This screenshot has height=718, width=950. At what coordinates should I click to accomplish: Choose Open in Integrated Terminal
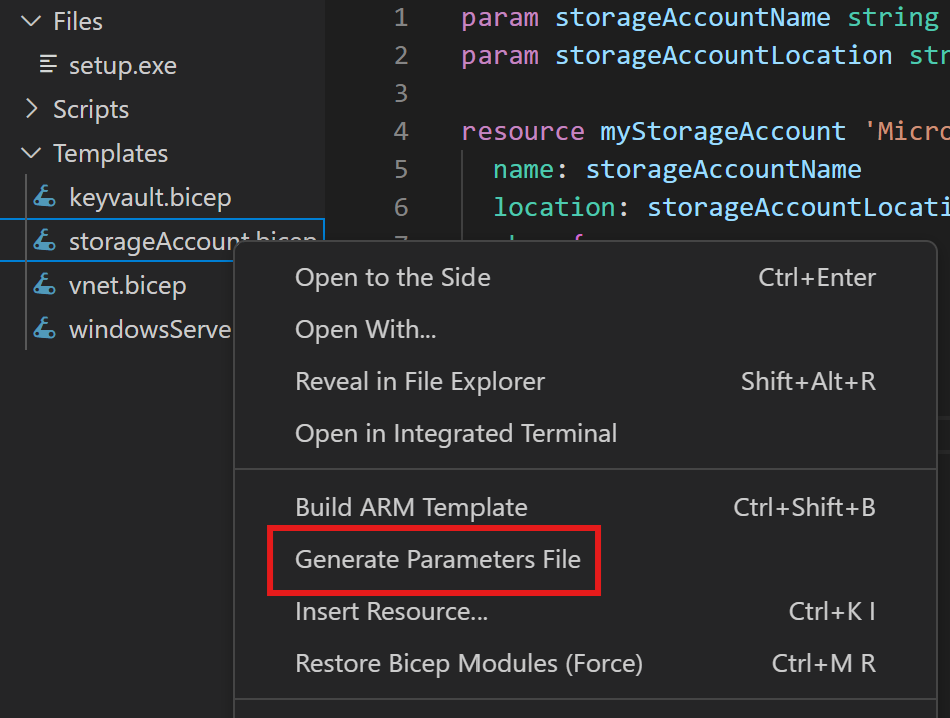pos(455,434)
